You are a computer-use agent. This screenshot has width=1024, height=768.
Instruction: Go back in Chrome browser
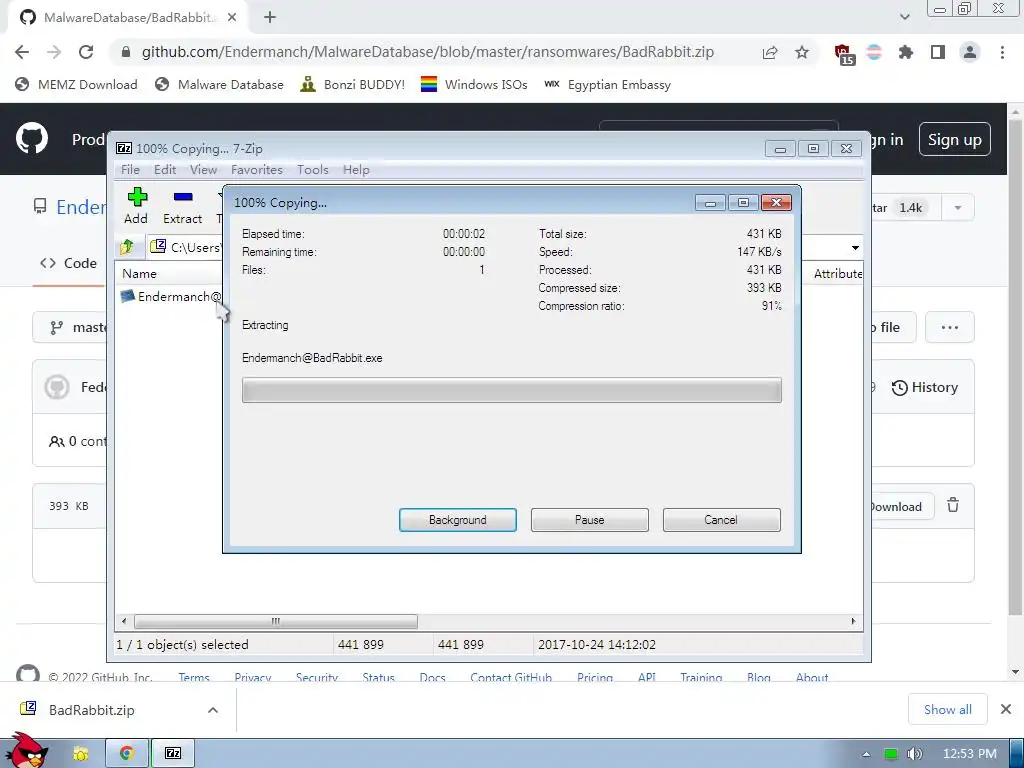pos(22,52)
